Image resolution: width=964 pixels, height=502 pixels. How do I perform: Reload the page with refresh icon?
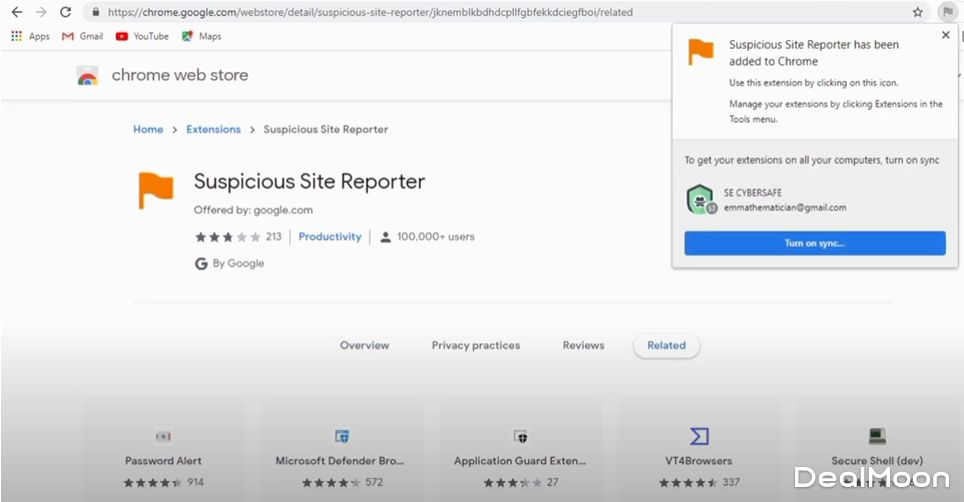tap(66, 12)
